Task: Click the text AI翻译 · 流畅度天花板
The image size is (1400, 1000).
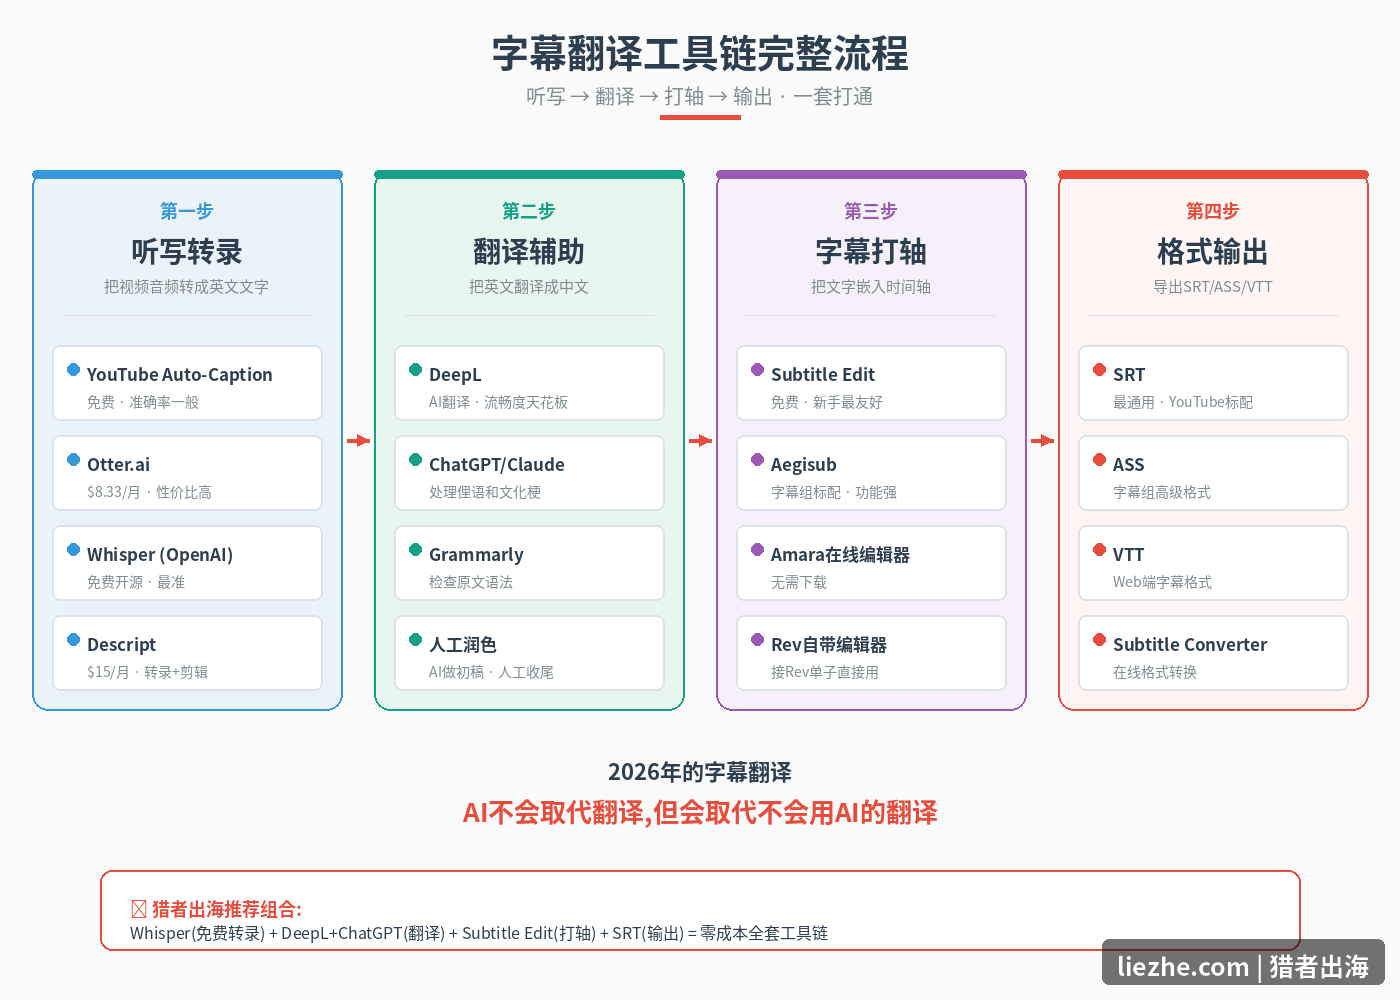Action: [x=499, y=402]
